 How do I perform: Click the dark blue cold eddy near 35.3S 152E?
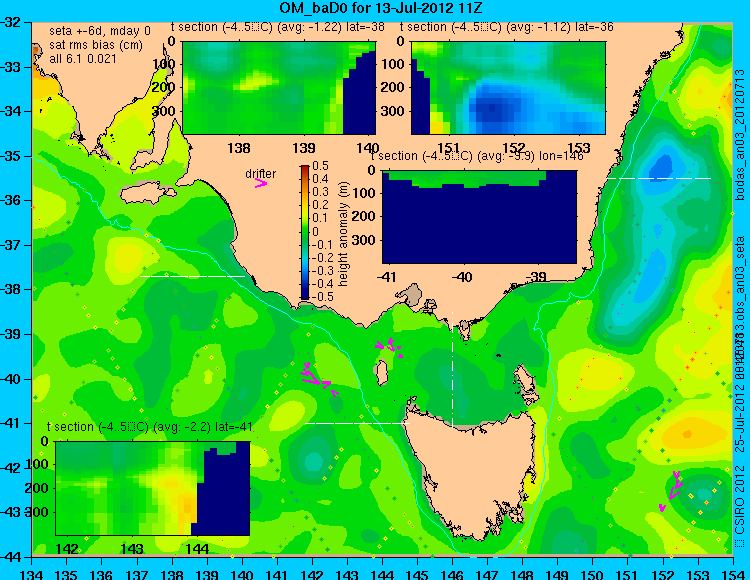(x=661, y=168)
